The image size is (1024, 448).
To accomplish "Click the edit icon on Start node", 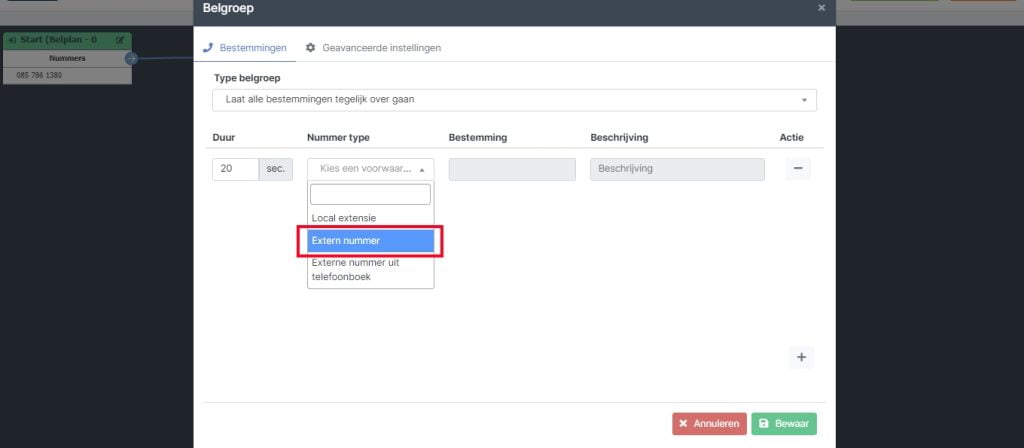I will tap(120, 40).
